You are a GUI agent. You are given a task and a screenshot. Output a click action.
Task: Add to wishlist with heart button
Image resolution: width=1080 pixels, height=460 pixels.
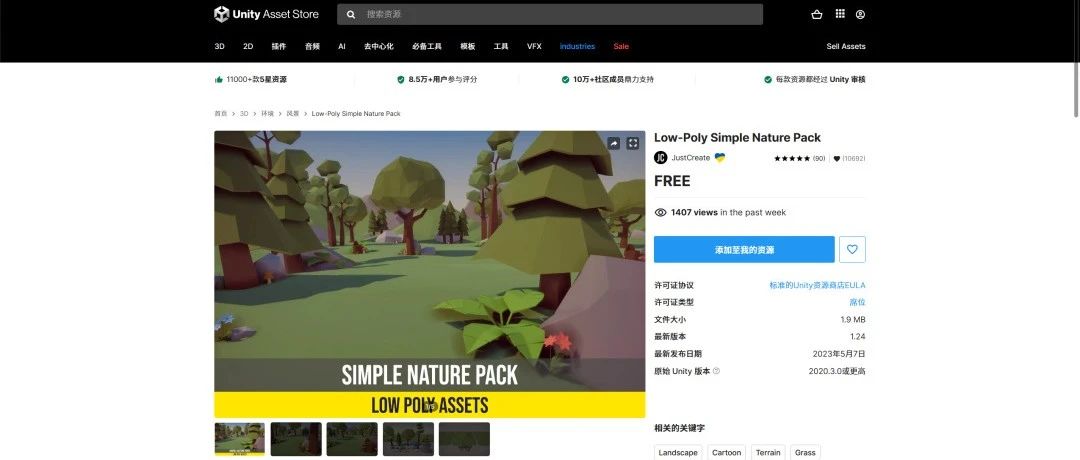(852, 249)
